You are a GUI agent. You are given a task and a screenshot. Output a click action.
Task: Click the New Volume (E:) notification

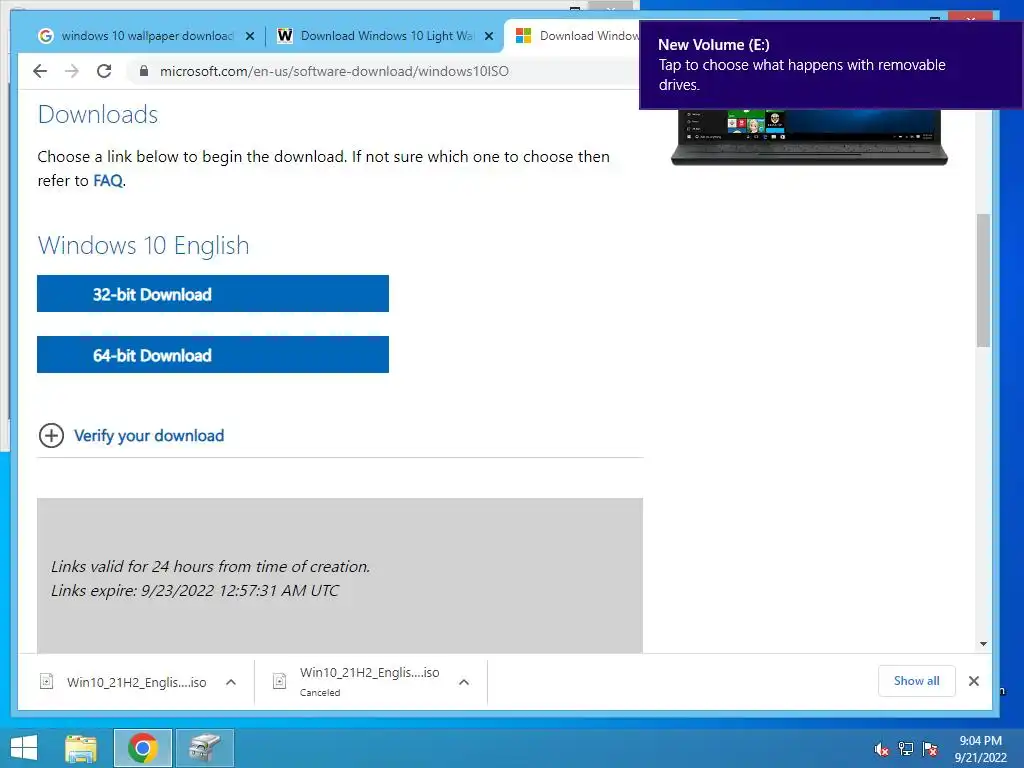click(x=831, y=65)
